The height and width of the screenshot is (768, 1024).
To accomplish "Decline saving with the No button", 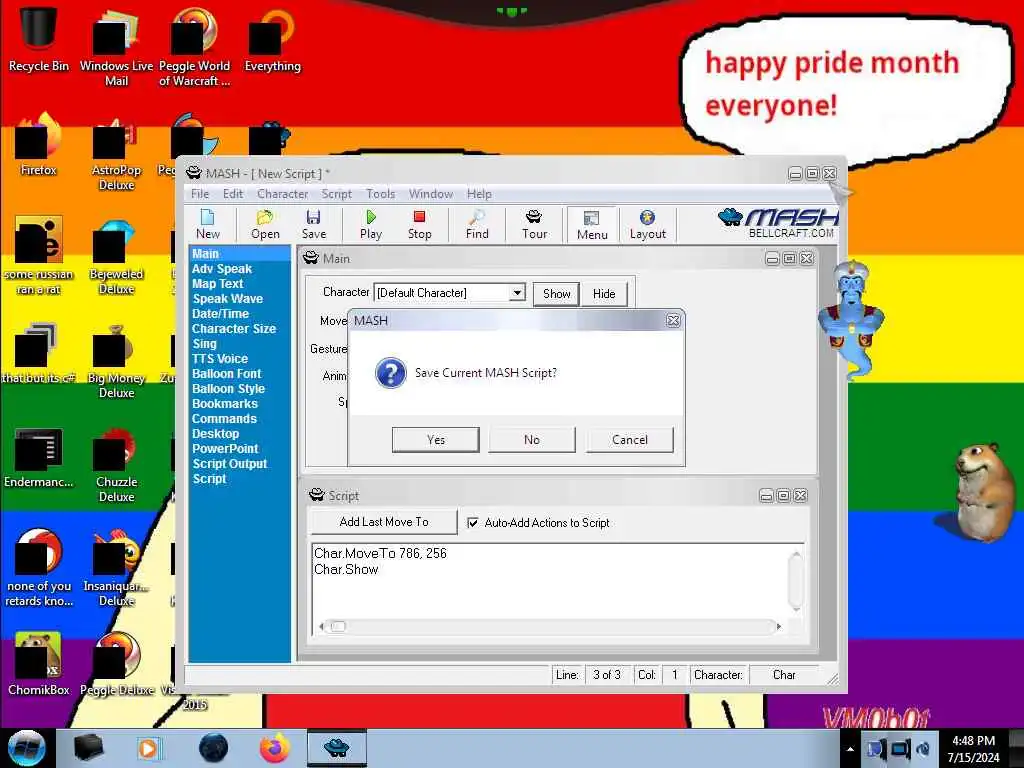I will click(532, 440).
